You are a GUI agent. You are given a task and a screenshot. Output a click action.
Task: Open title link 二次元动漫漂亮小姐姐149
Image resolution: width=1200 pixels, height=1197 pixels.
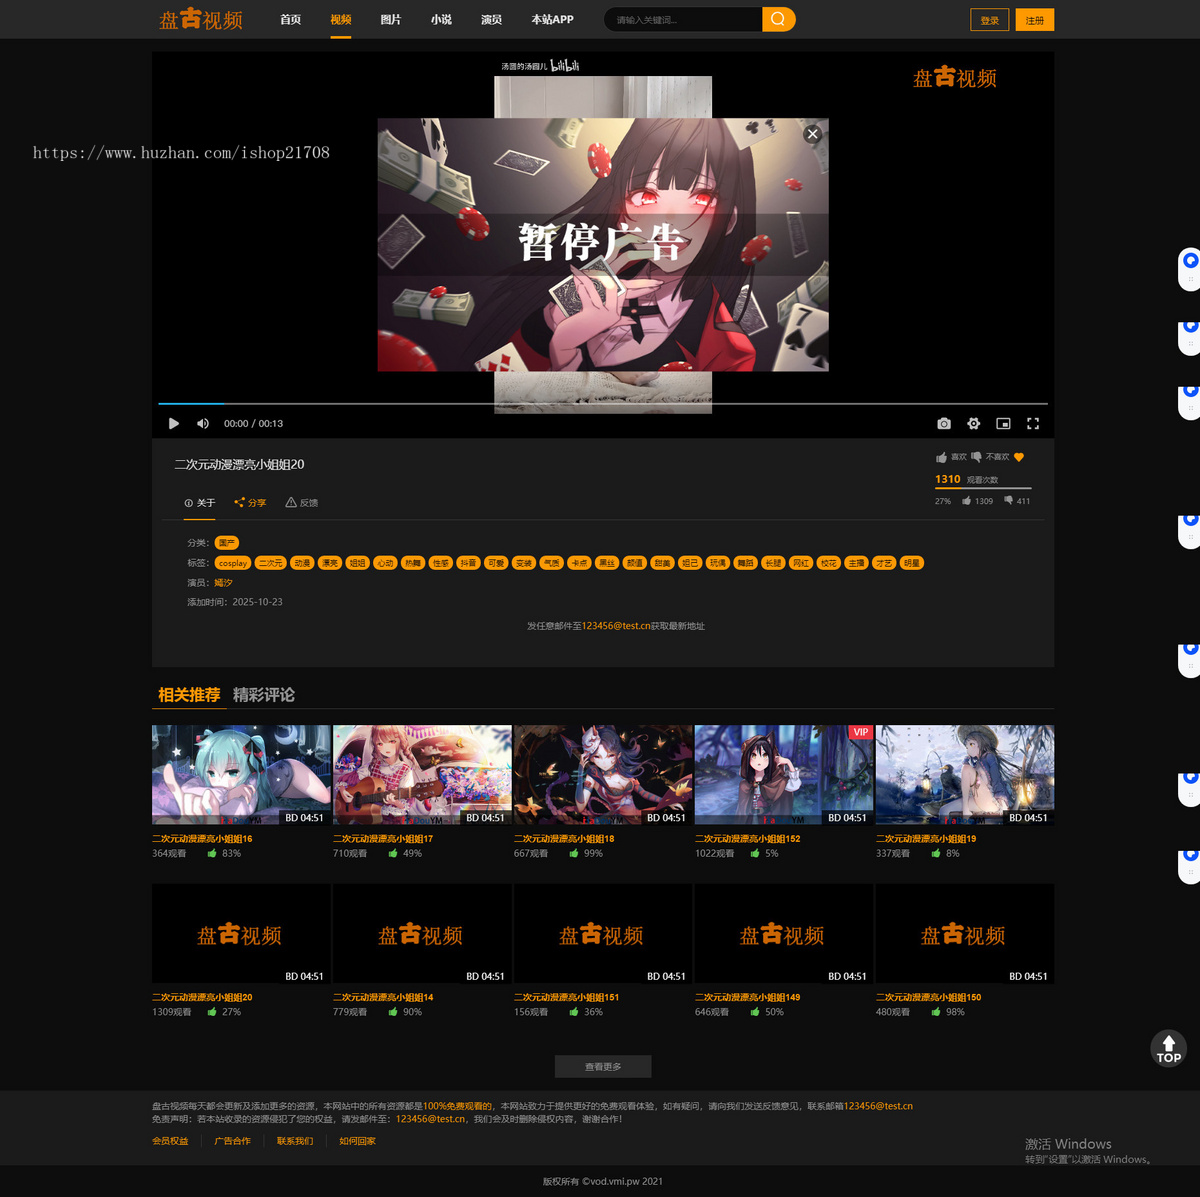point(748,997)
